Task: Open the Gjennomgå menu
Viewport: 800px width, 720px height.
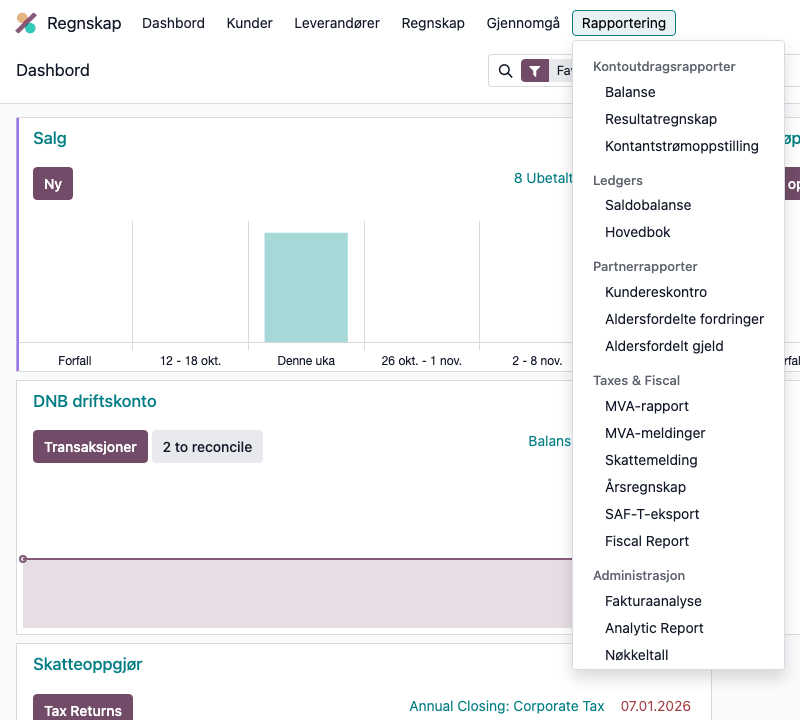Action: (x=523, y=23)
